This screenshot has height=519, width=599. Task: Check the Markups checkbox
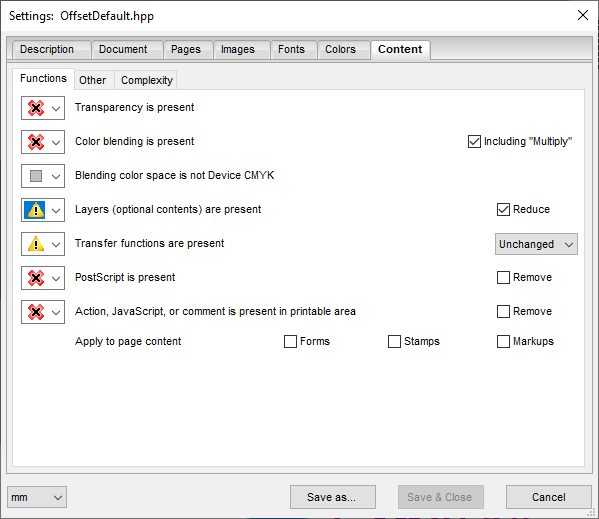pos(503,341)
